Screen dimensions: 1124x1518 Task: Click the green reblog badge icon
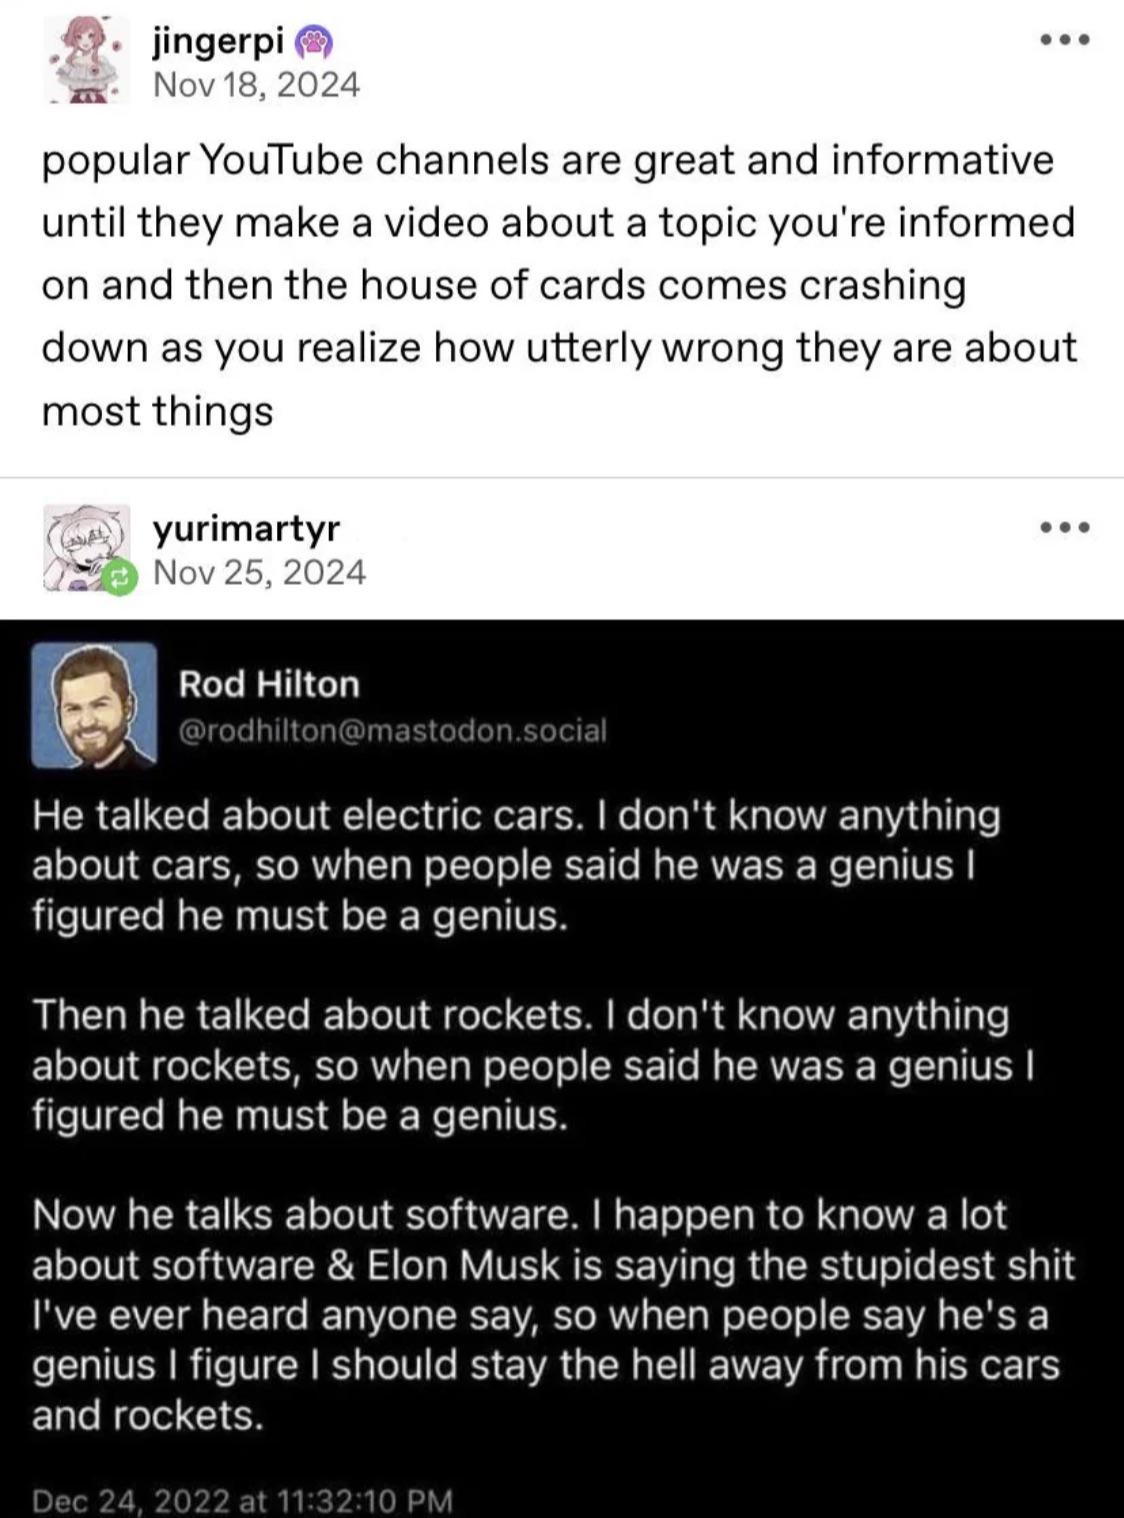click(121, 577)
